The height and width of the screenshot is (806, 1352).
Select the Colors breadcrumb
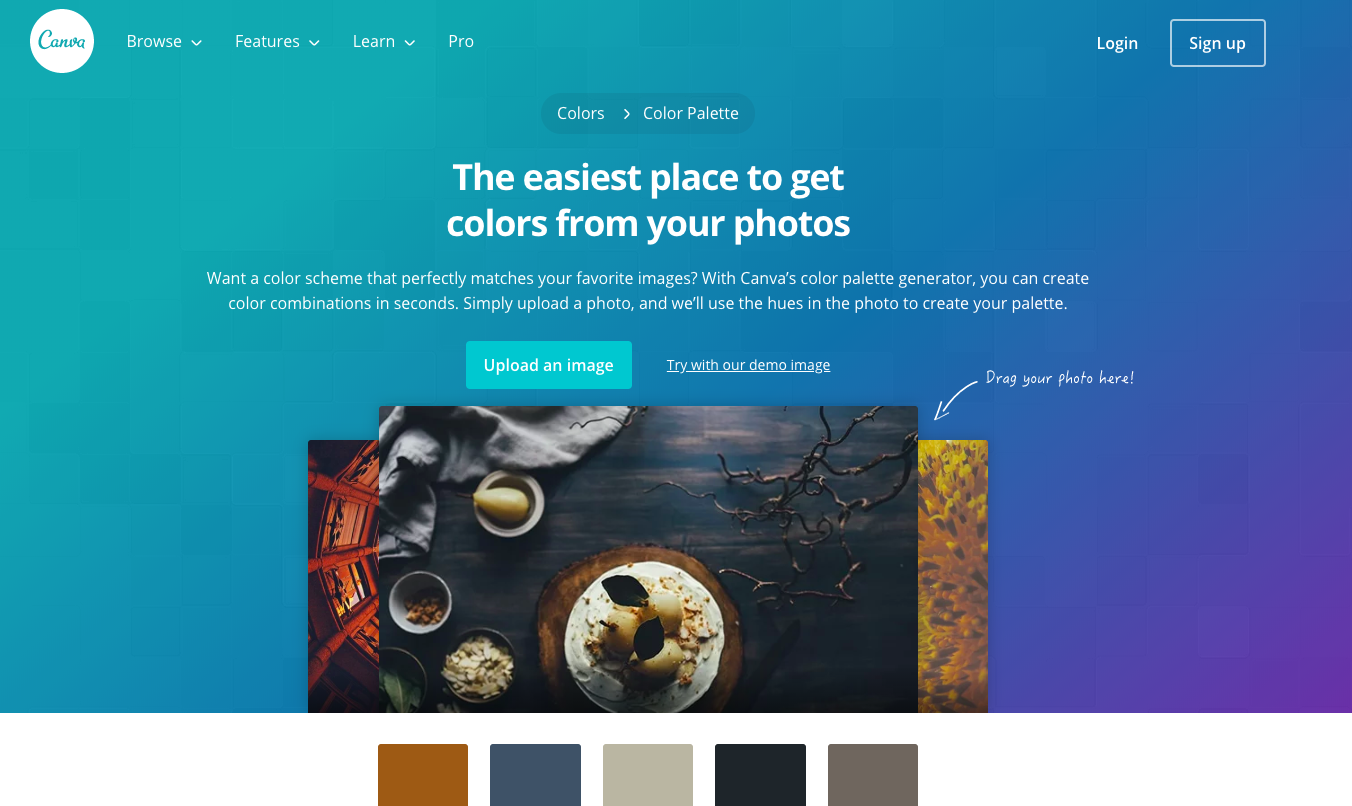tap(581, 114)
